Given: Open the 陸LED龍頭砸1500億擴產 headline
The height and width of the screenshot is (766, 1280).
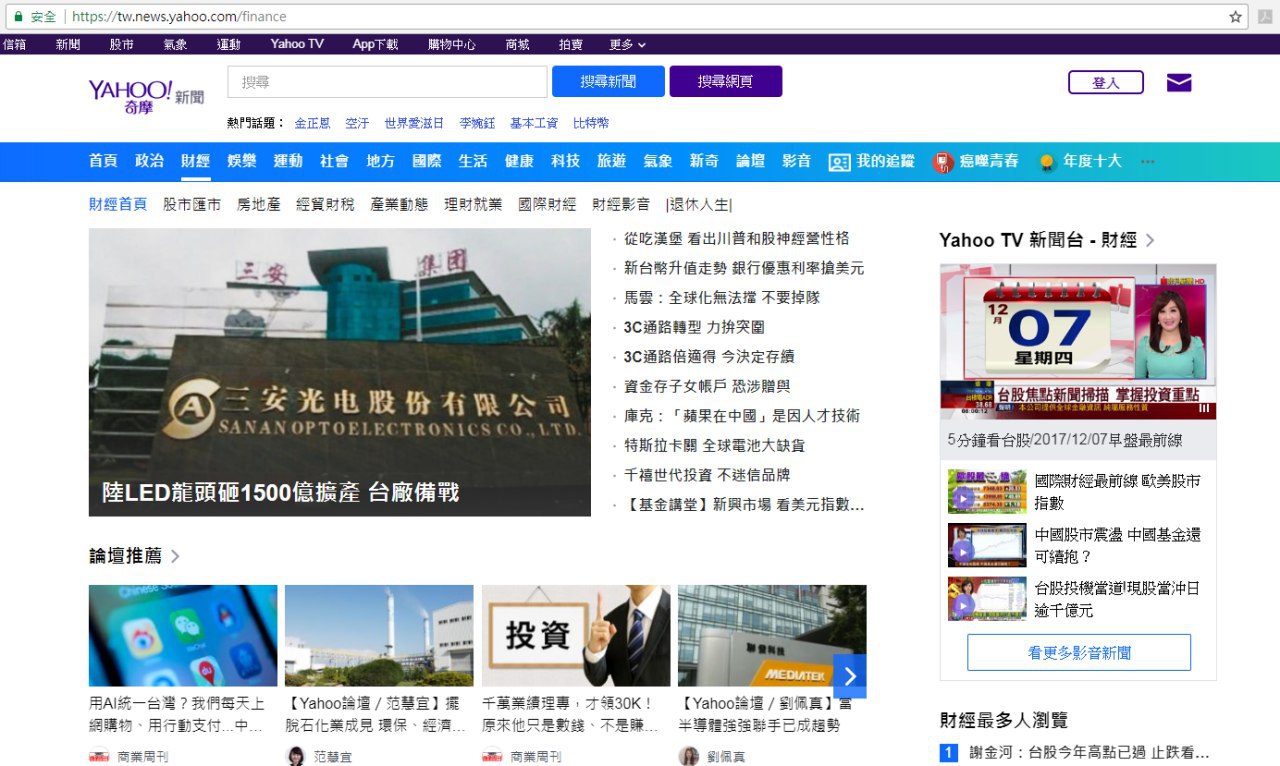Looking at the screenshot, I should pyautogui.click(x=280, y=493).
